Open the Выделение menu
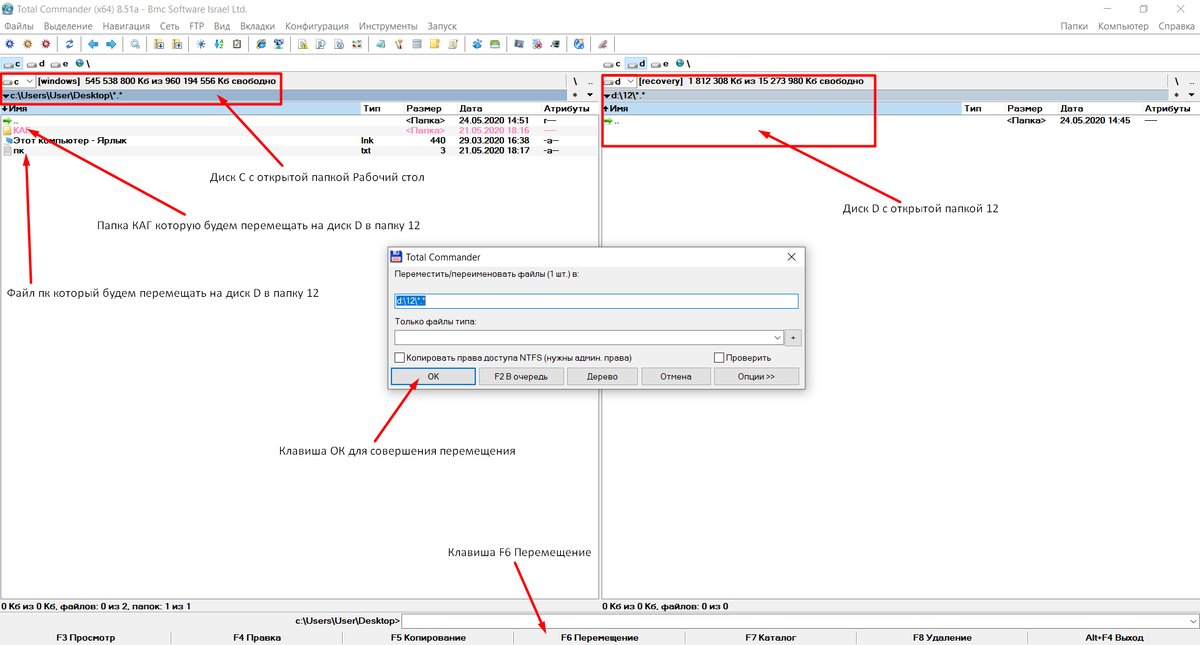The image size is (1200, 645). 68,26
